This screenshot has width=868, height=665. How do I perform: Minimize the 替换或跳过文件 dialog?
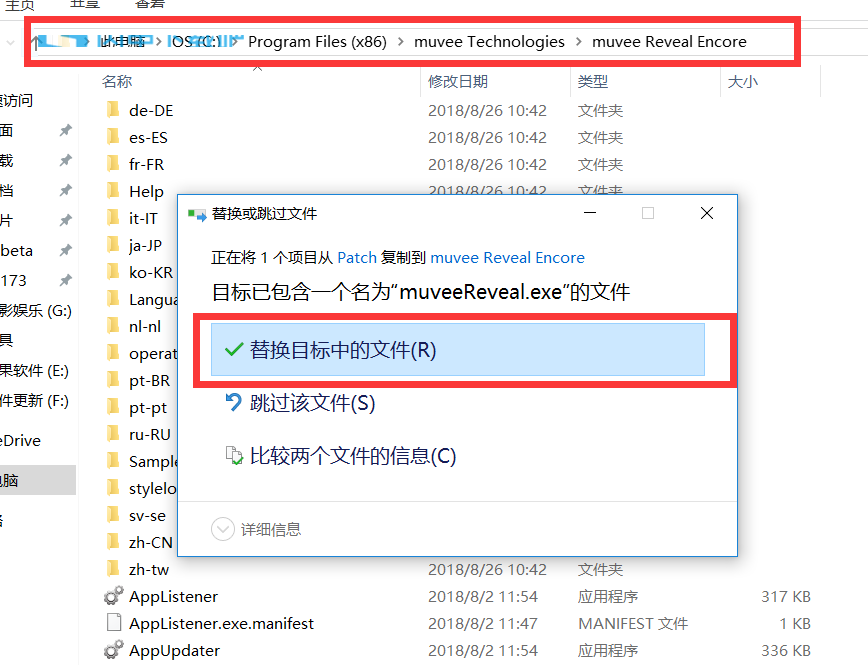[590, 213]
